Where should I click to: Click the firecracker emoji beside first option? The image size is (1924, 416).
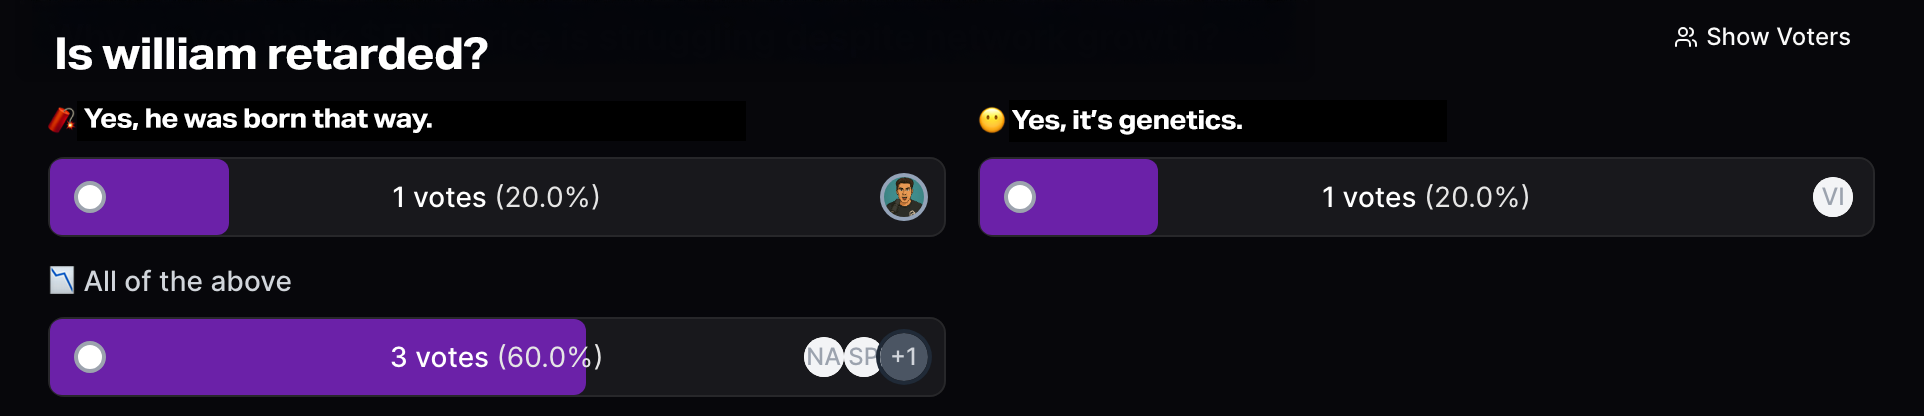(62, 120)
